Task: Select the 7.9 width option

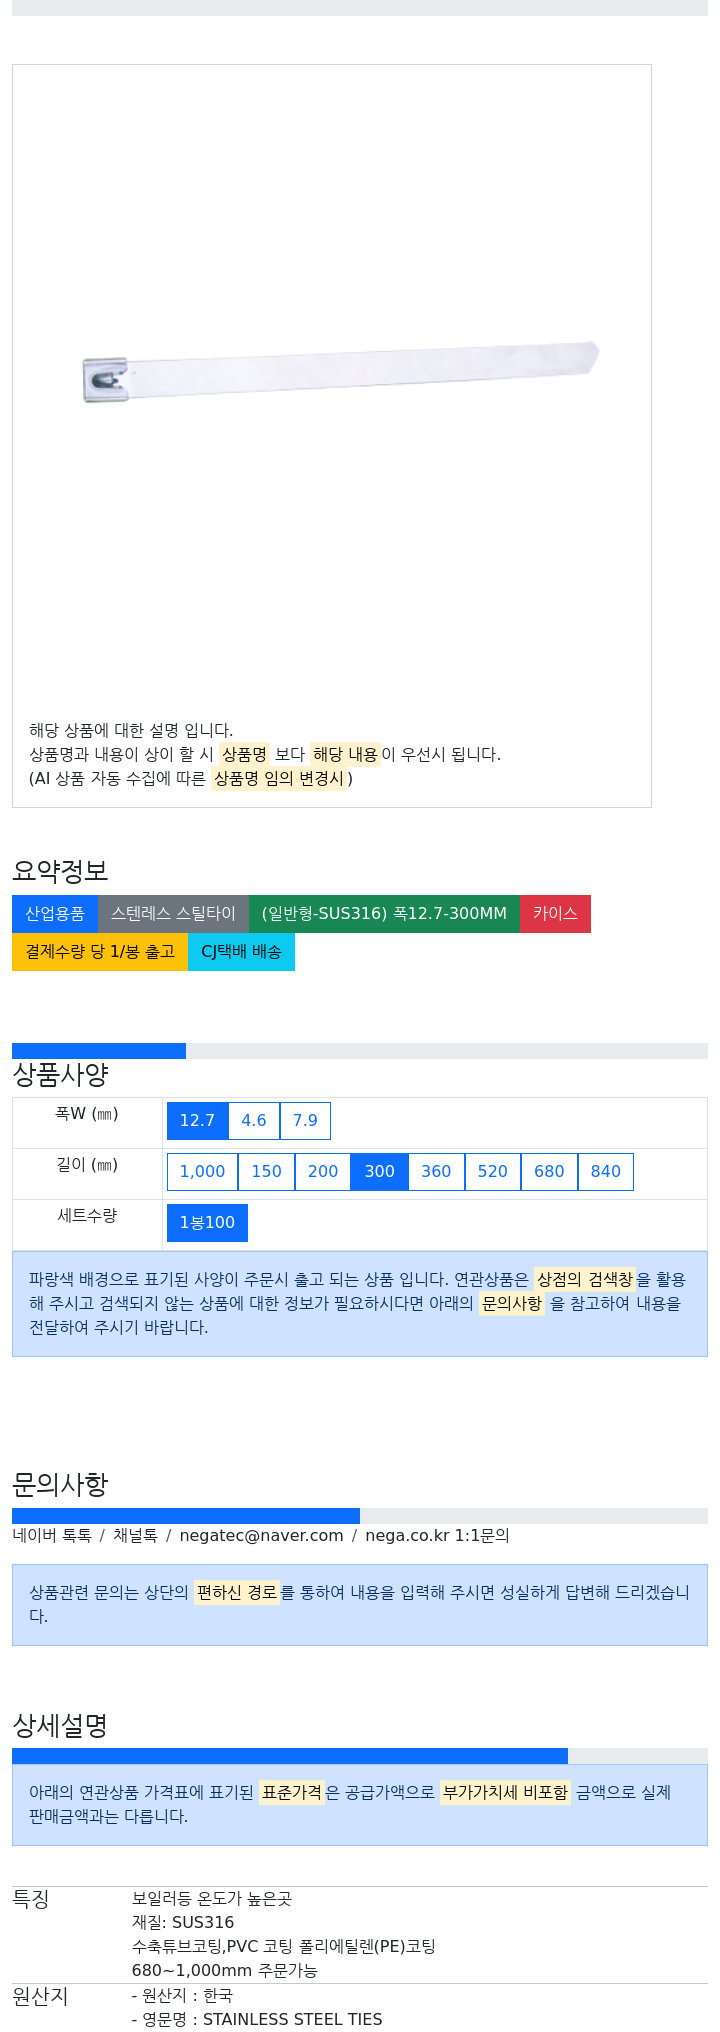Action: coord(305,1121)
